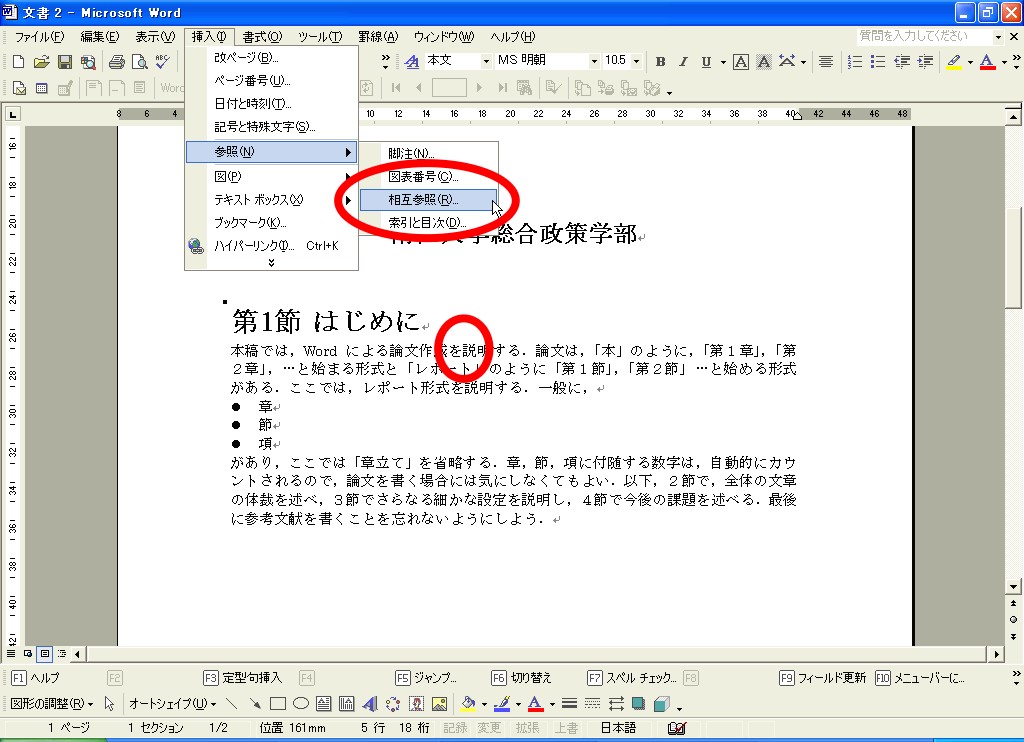Select the Arrow drawing tool
The image size is (1024, 742).
[254, 703]
